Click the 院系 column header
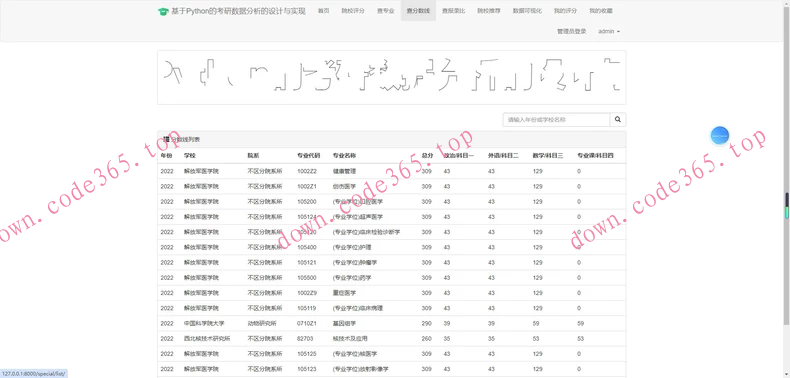Image resolution: width=790 pixels, height=378 pixels. click(x=253, y=156)
